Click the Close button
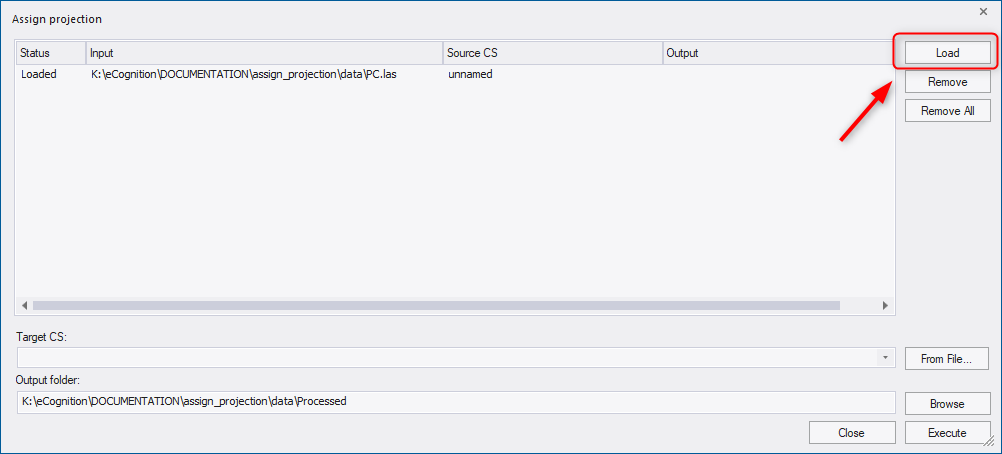1002x454 pixels. (x=851, y=433)
